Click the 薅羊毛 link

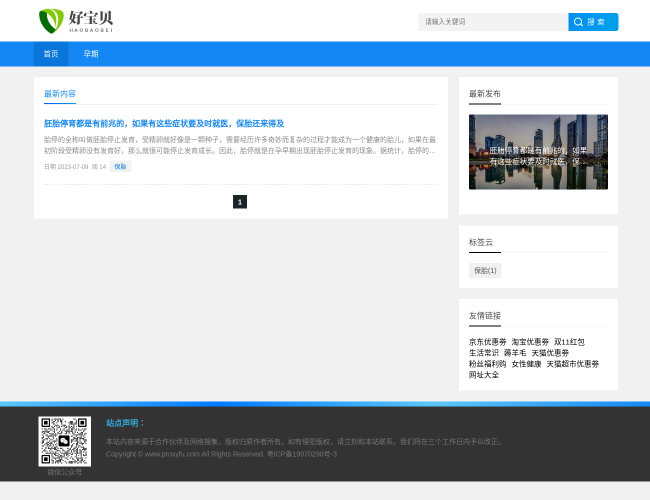point(515,353)
